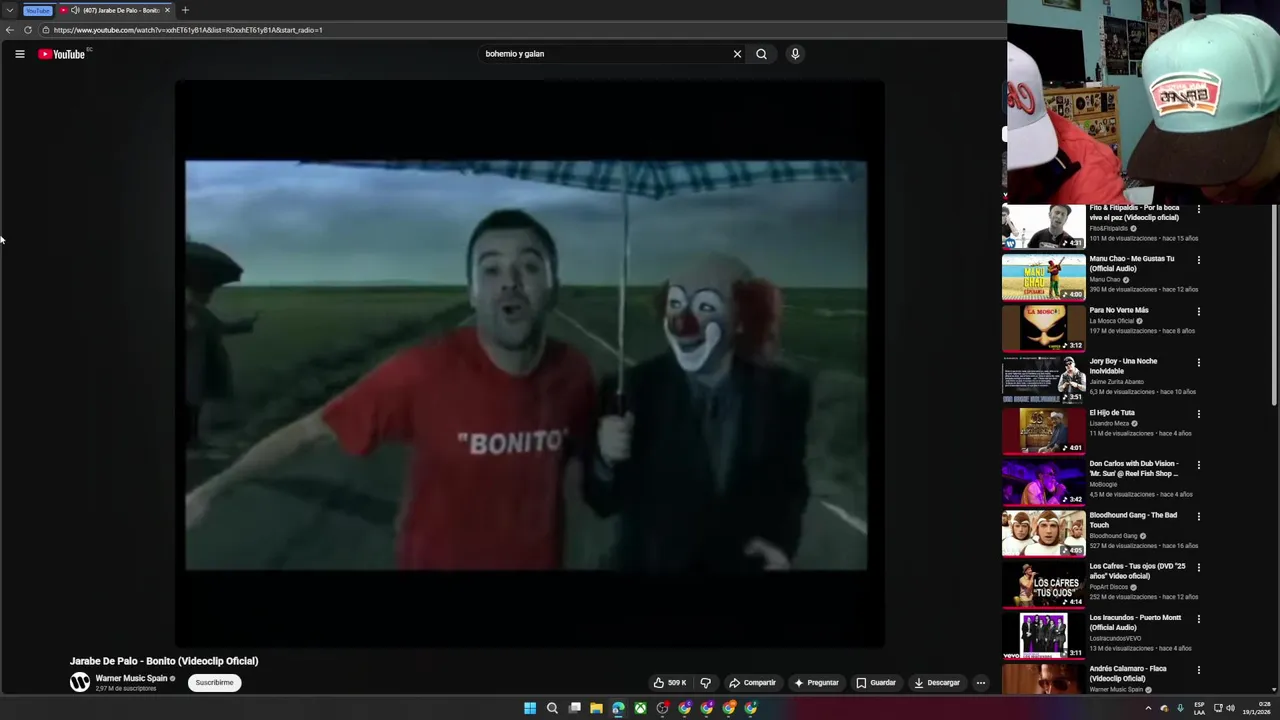Open the YouTube hamburger guide menu
The width and height of the screenshot is (1280, 720).
[x=19, y=54]
